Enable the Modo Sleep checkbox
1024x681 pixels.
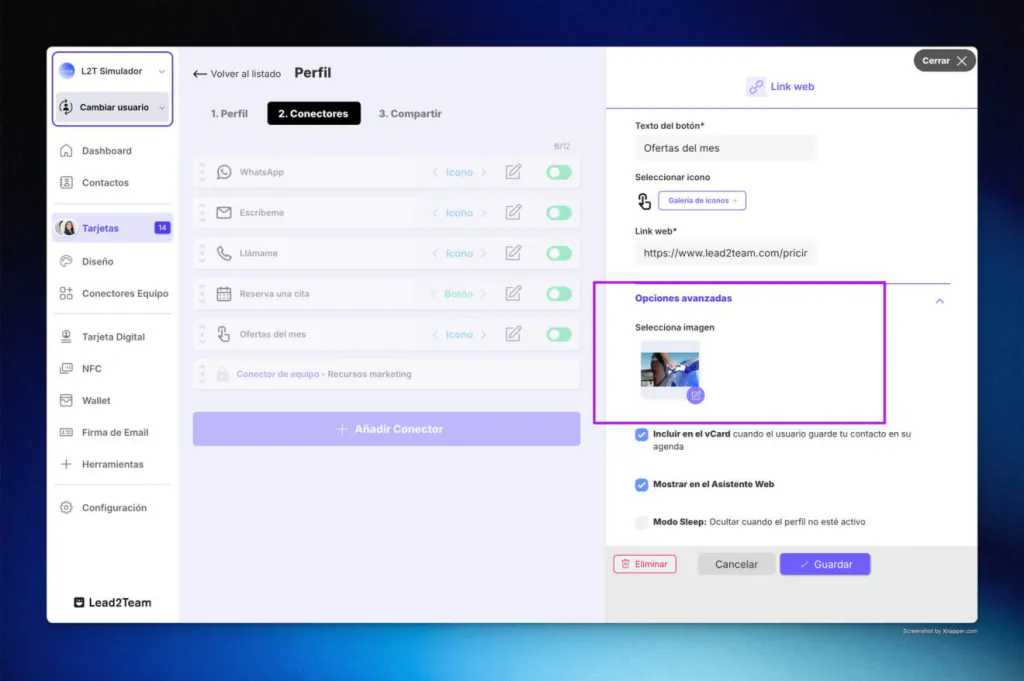(x=642, y=522)
